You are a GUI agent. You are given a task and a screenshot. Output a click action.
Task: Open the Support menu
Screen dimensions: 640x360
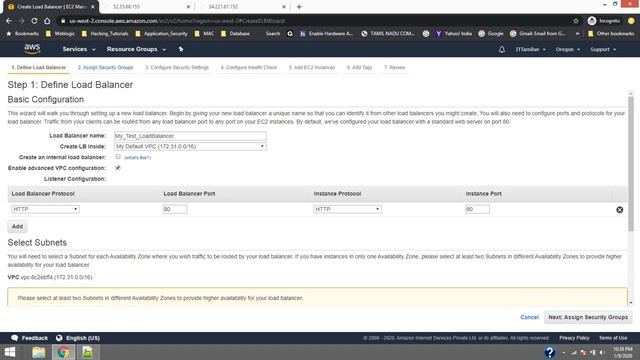[603, 49]
